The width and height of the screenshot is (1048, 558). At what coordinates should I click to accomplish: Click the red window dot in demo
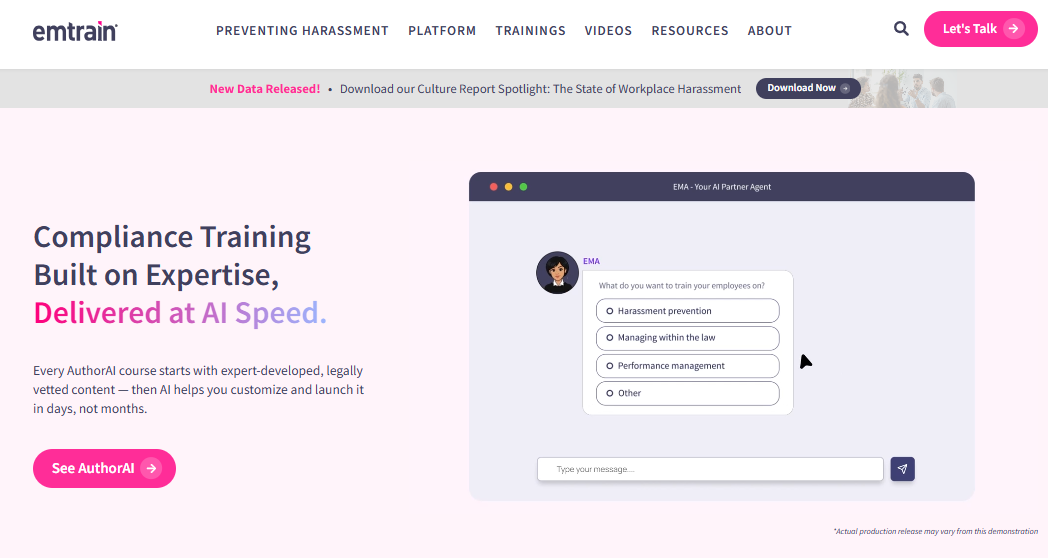[x=493, y=187]
